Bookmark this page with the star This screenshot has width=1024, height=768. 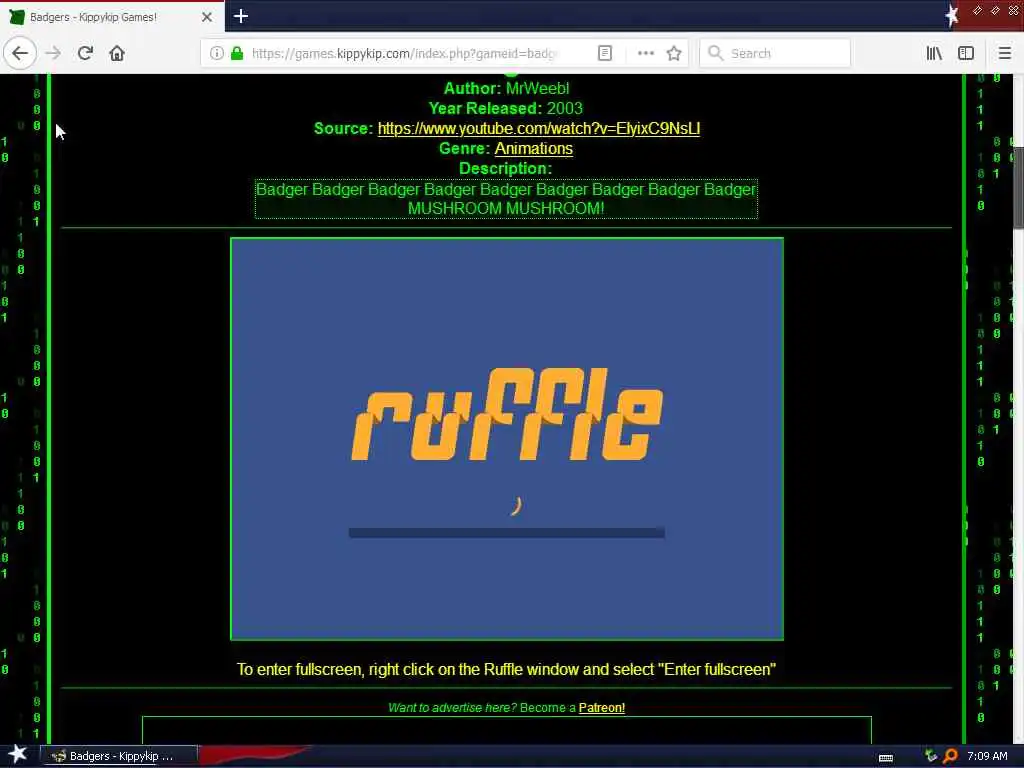pyautogui.click(x=674, y=54)
